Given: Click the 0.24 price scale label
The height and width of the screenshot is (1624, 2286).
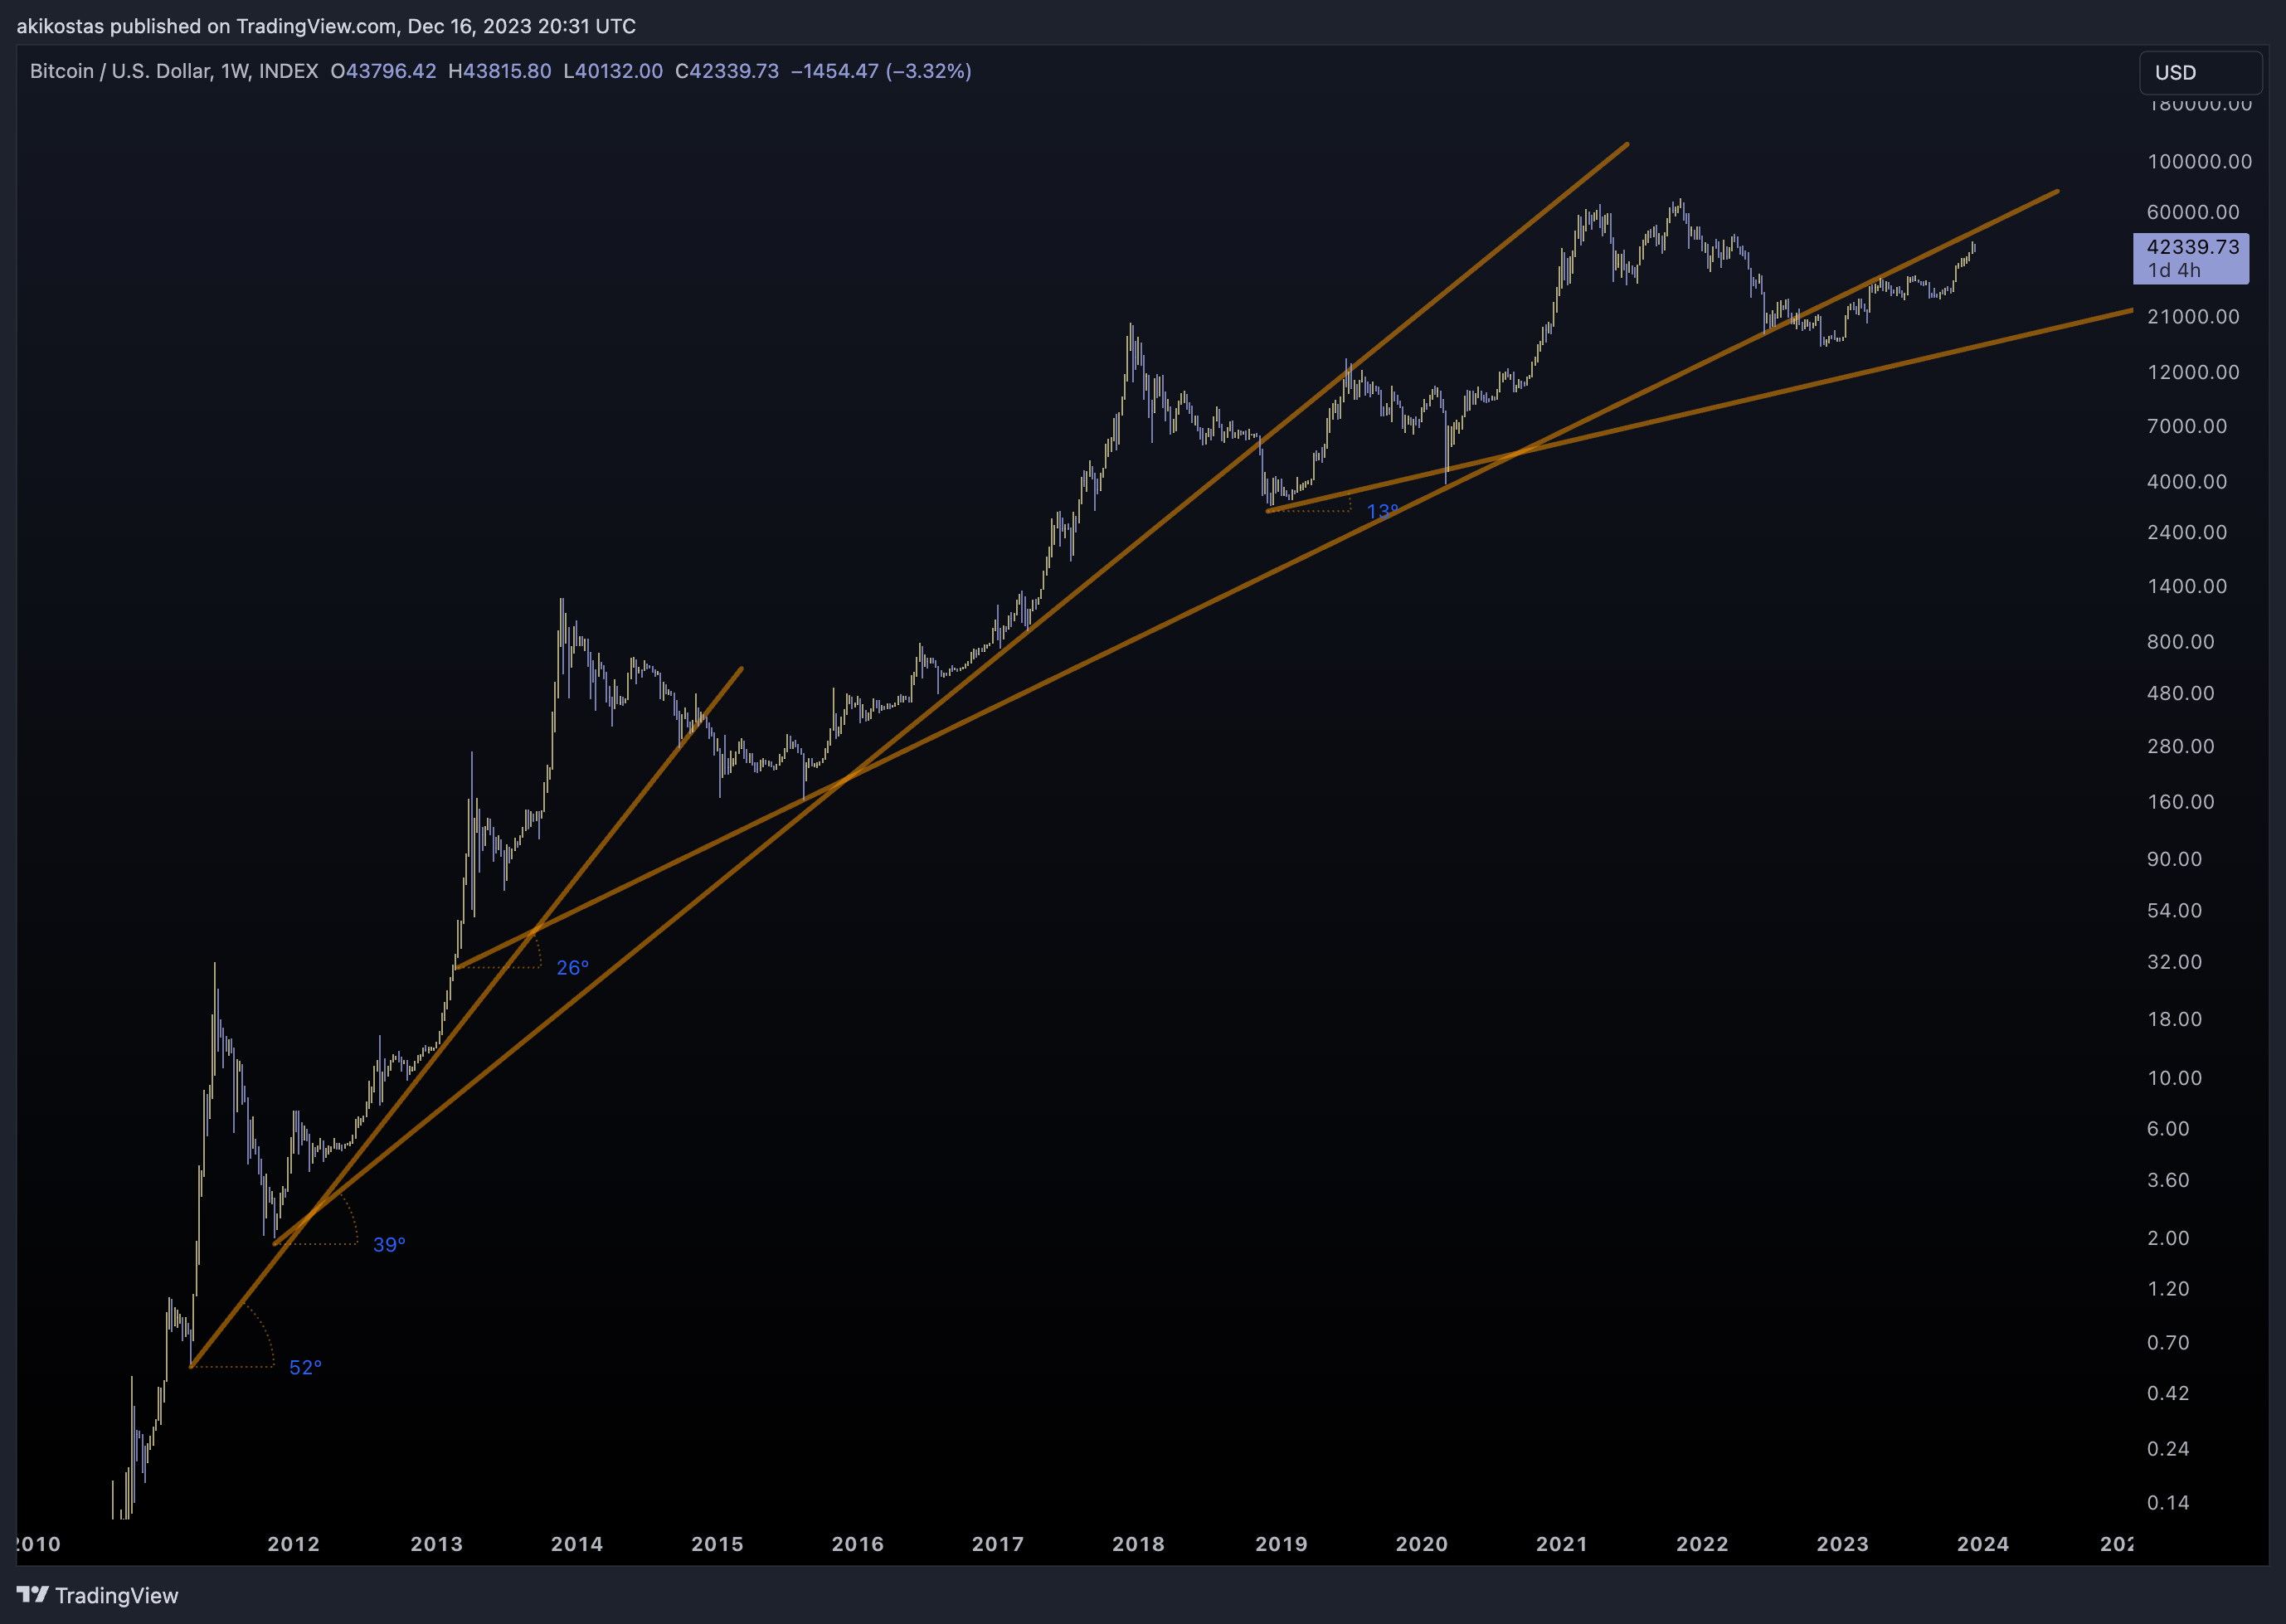Looking at the screenshot, I should [2168, 1448].
